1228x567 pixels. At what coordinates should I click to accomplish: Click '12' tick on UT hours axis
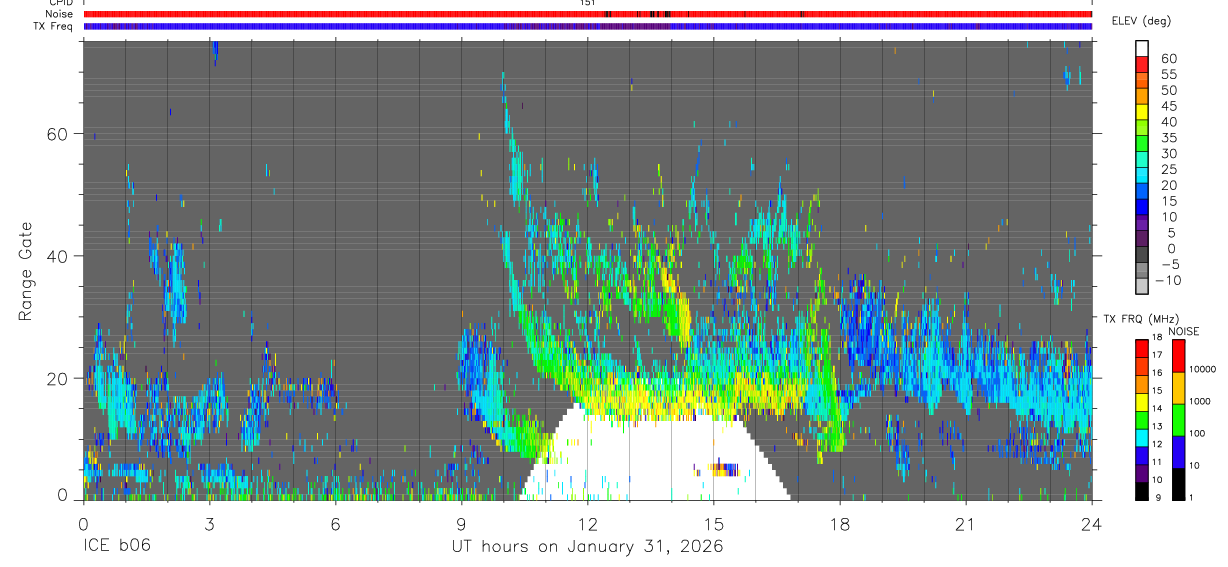click(x=588, y=523)
